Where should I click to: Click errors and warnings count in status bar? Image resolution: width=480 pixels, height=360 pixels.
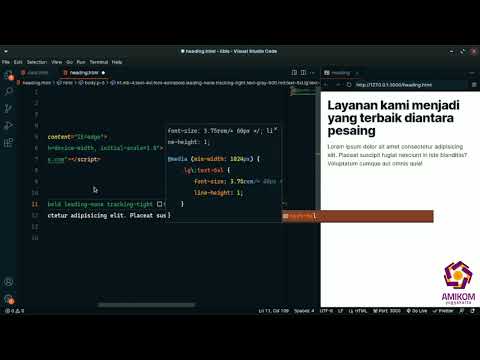tap(14, 311)
